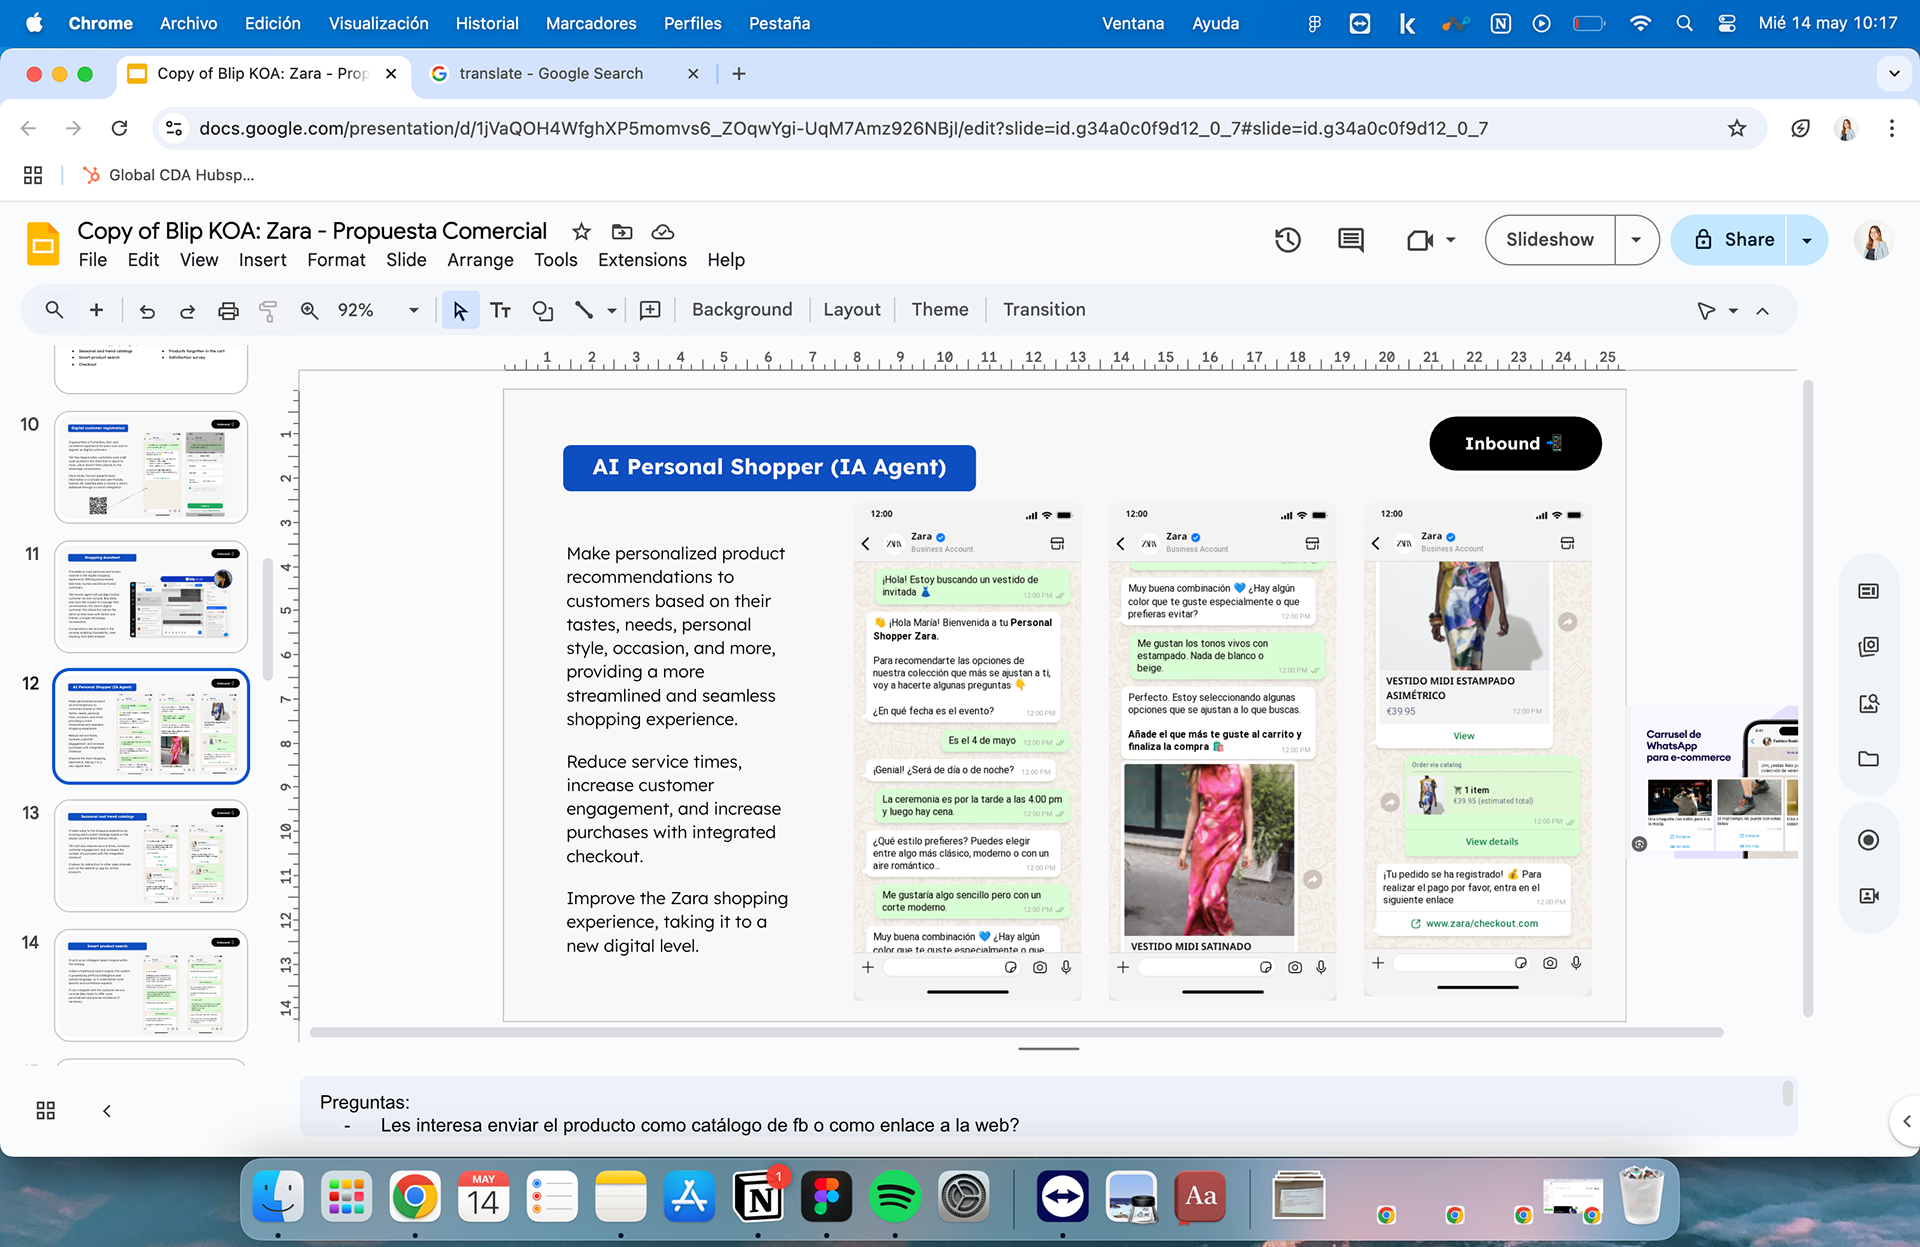Select the line tool
Viewport: 1920px width, 1247px height.
point(584,310)
